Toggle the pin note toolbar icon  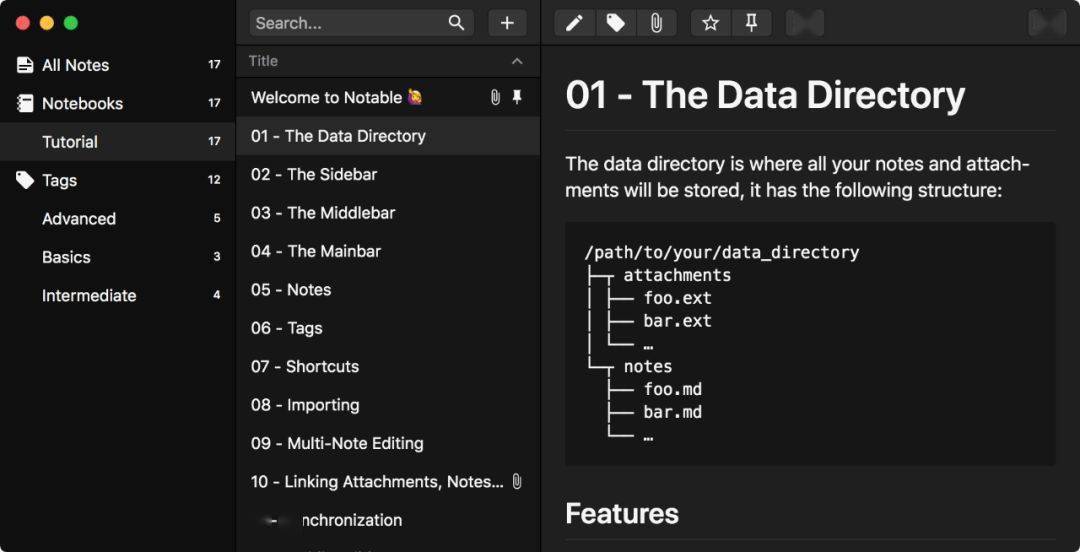pyautogui.click(x=751, y=23)
